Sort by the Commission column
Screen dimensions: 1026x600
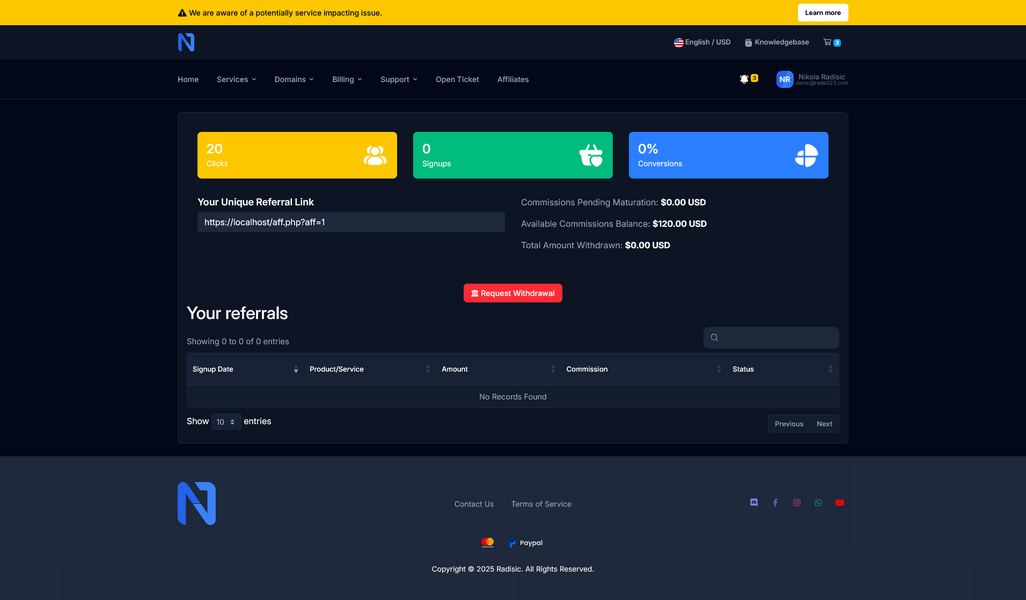pos(644,369)
